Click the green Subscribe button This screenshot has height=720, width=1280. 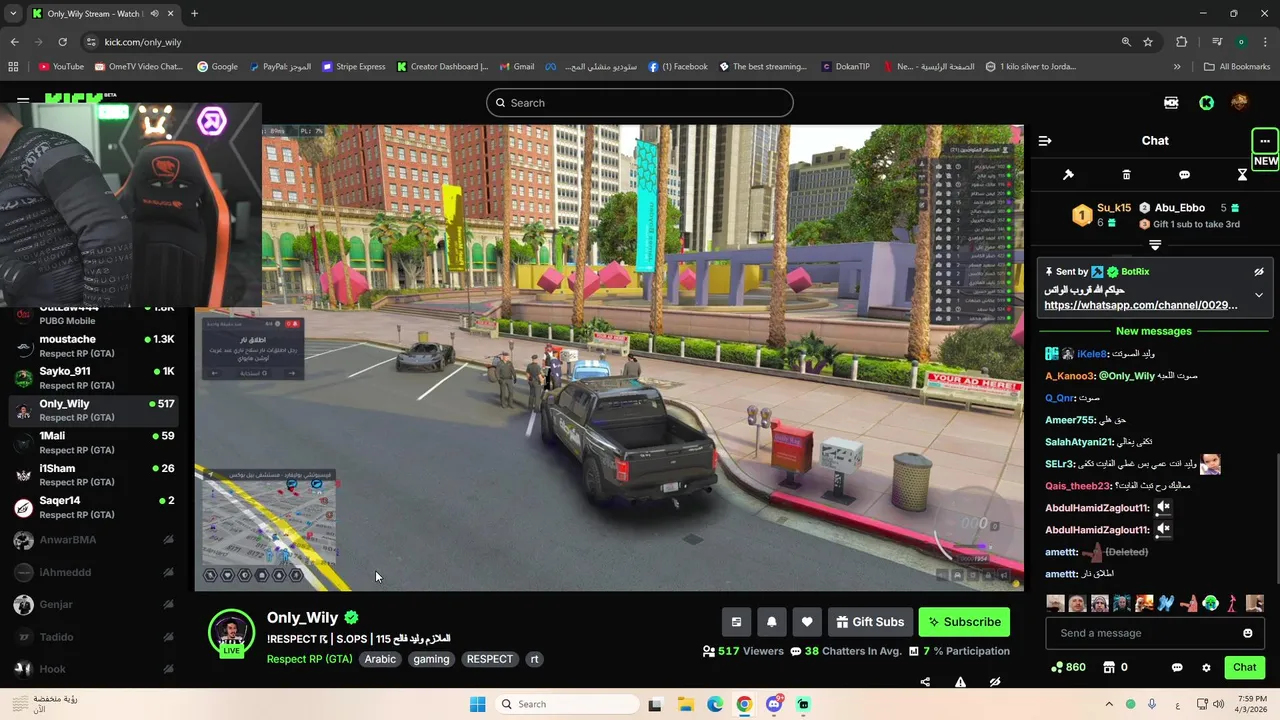pos(964,622)
